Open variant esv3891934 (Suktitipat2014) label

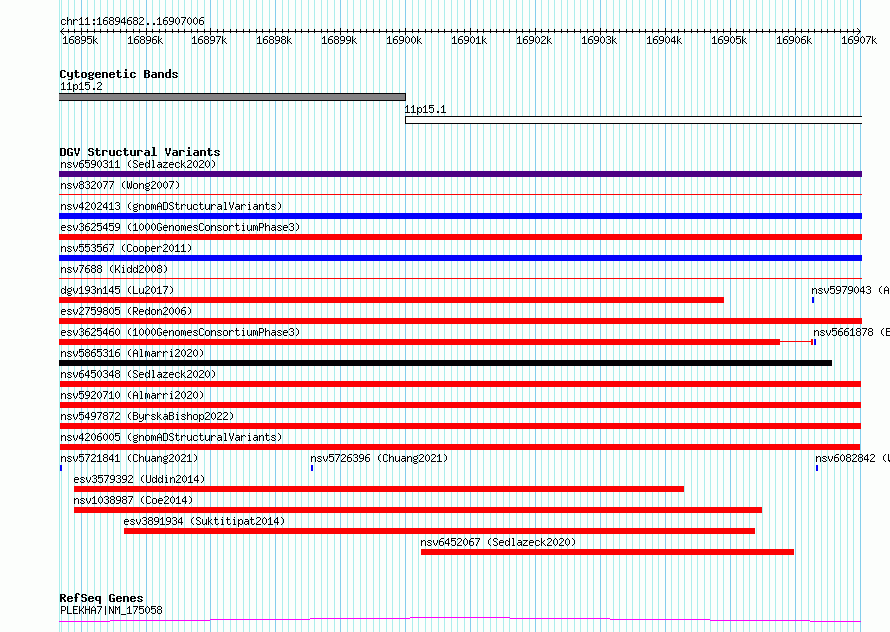(204, 521)
